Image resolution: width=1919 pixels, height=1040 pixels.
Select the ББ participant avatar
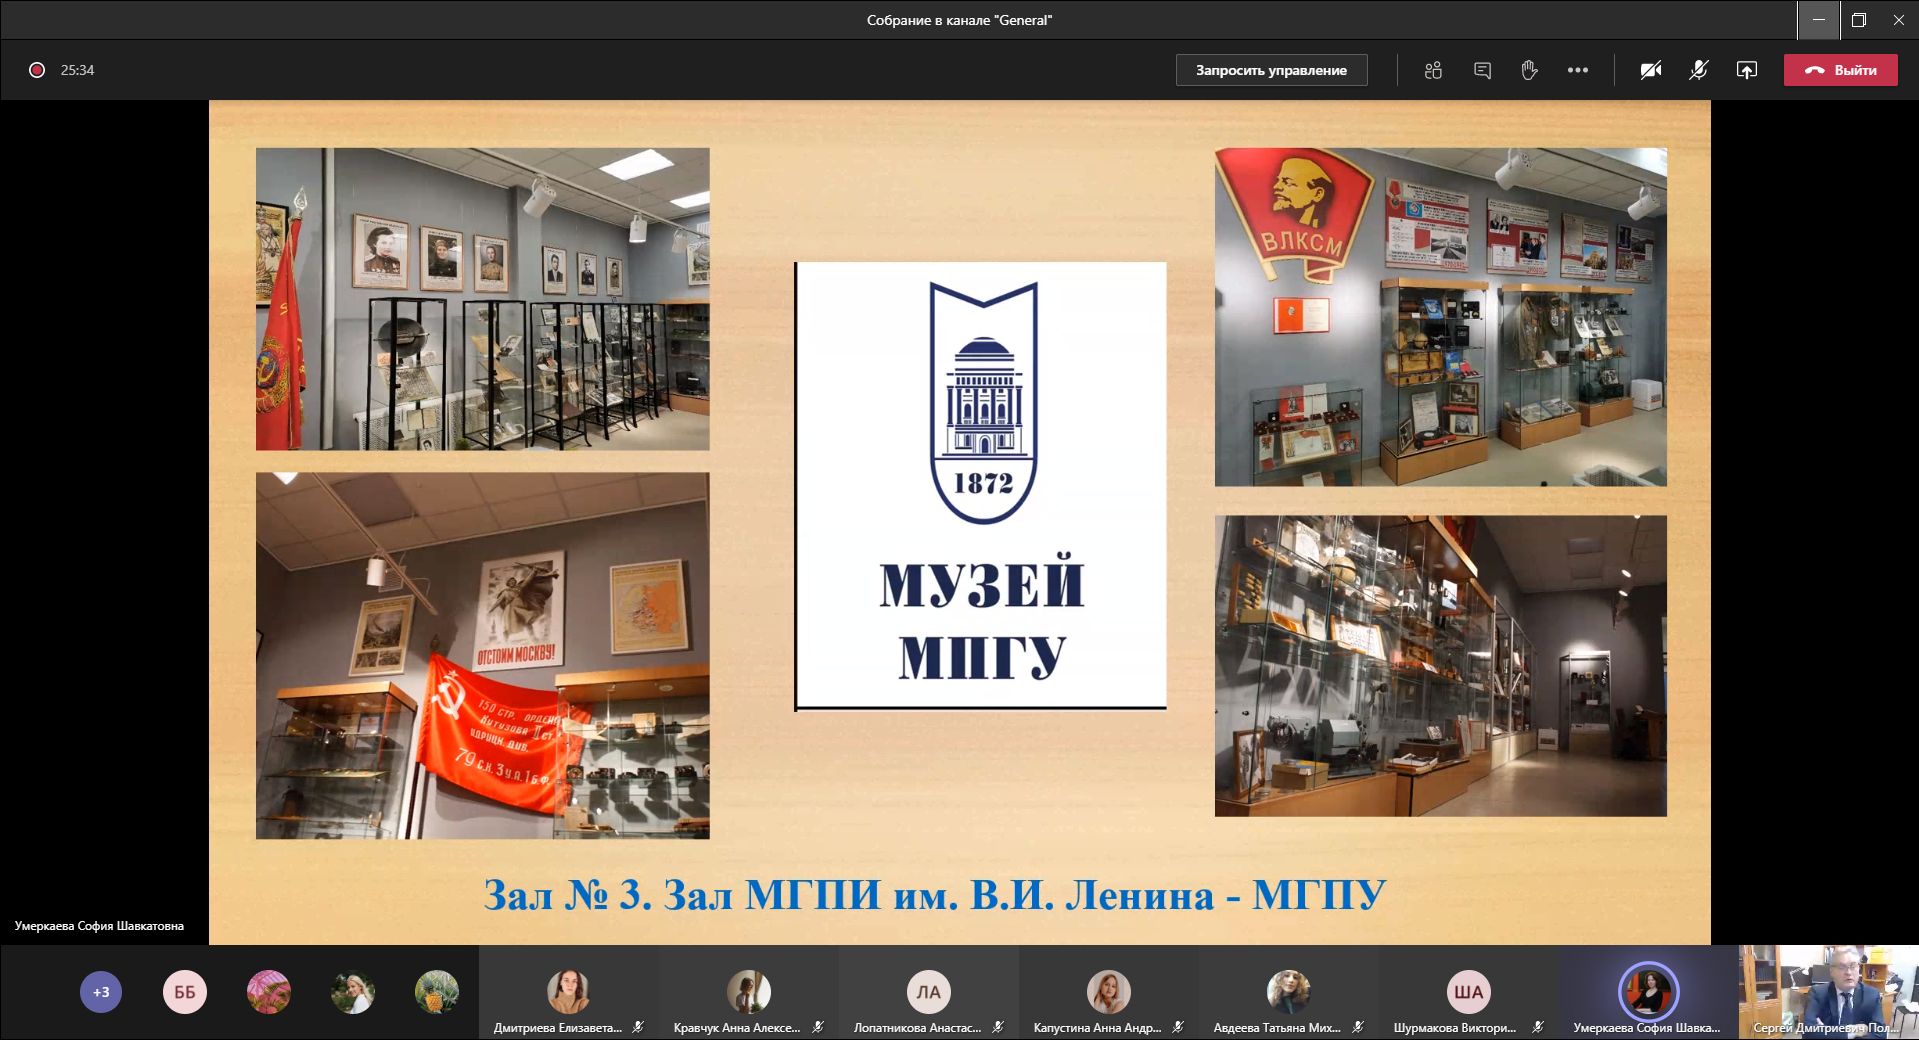185,992
